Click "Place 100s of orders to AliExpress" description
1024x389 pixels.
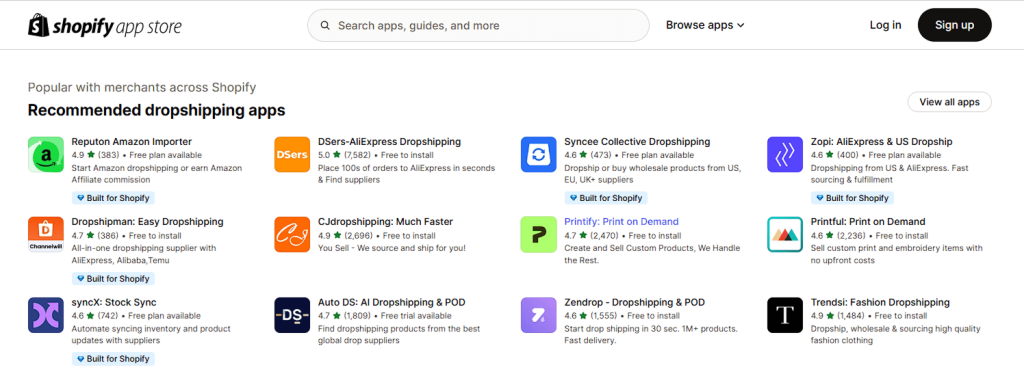pos(406,174)
